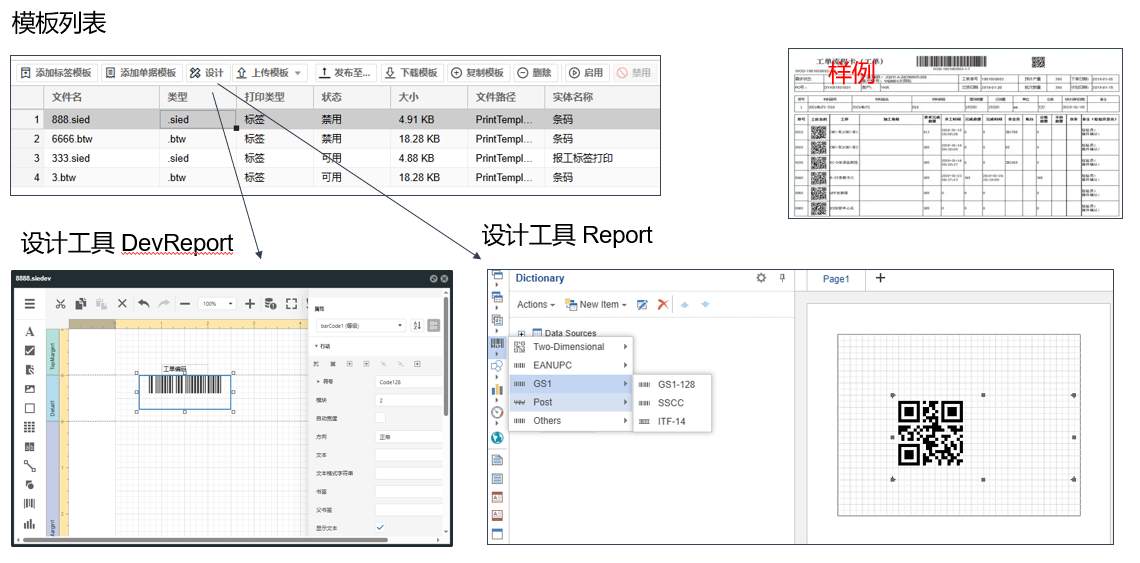Click the 发布至... publish button
The width and height of the screenshot is (1140, 563).
(346, 73)
